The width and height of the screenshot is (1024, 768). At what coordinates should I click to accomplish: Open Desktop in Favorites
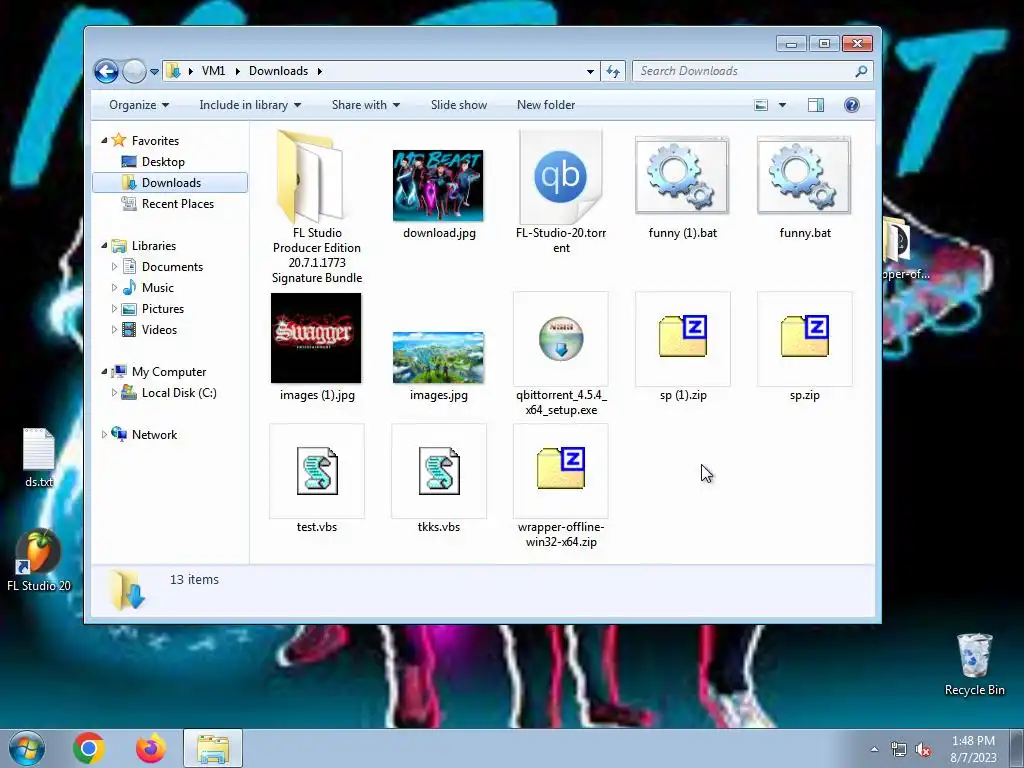coord(163,162)
